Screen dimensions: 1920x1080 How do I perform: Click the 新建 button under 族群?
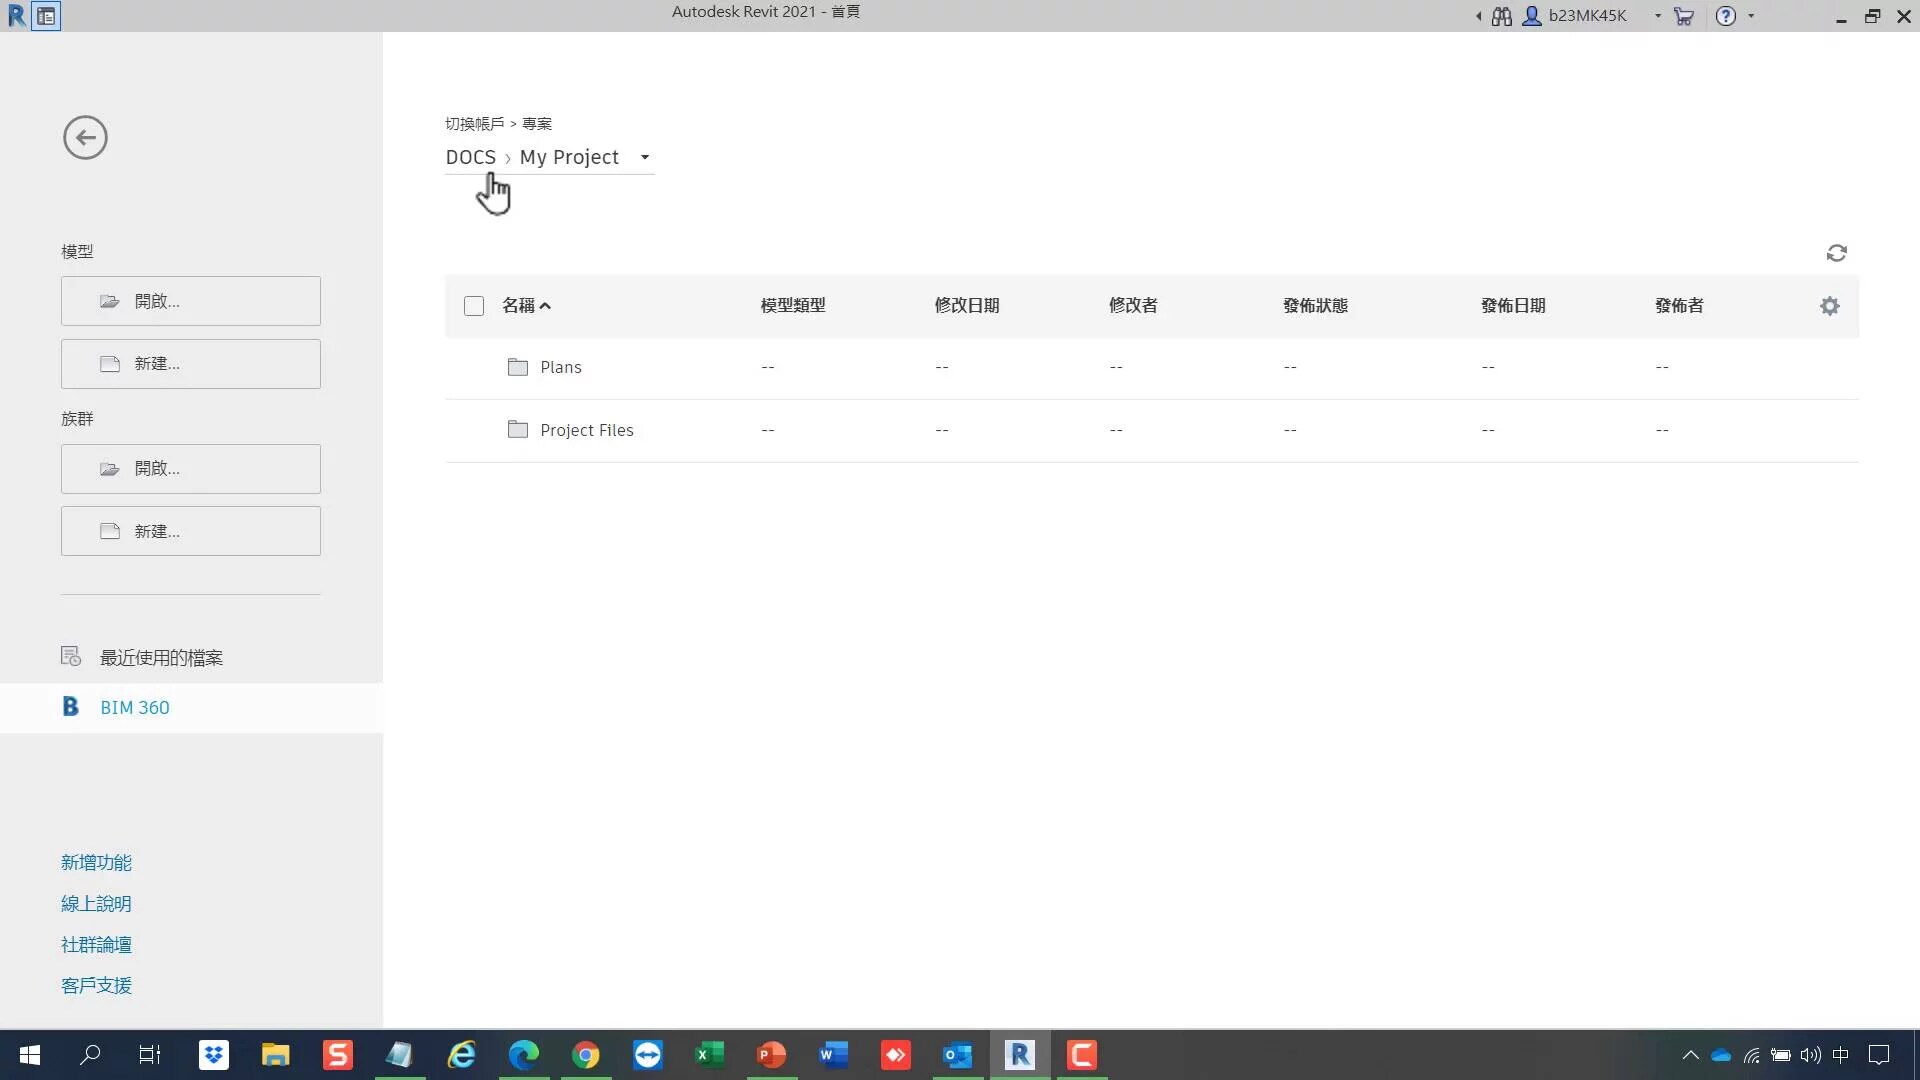pyautogui.click(x=190, y=531)
